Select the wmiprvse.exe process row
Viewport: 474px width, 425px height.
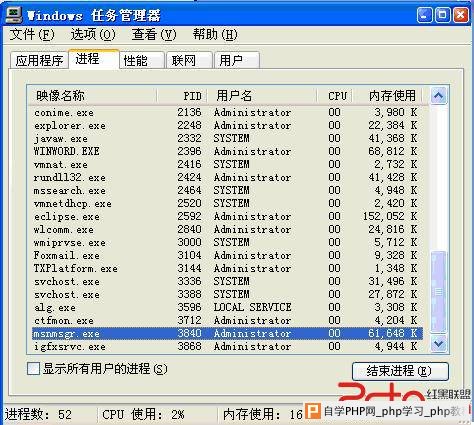(227, 242)
